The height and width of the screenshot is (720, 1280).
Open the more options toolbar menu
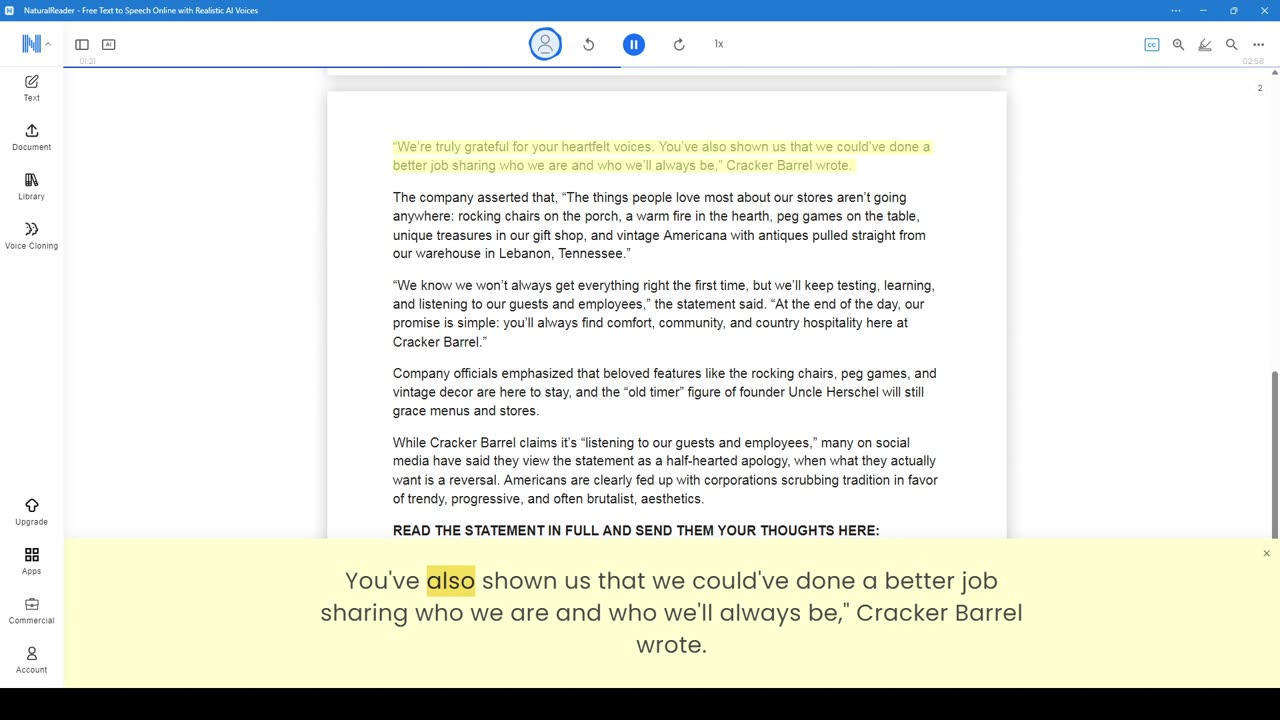coord(1258,44)
